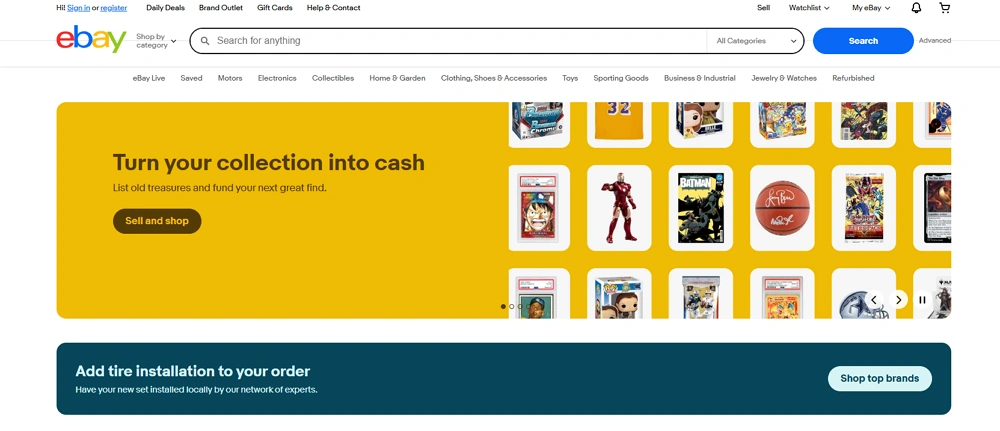
Task: Open the Batman comic thumbnail
Action: coord(700,208)
